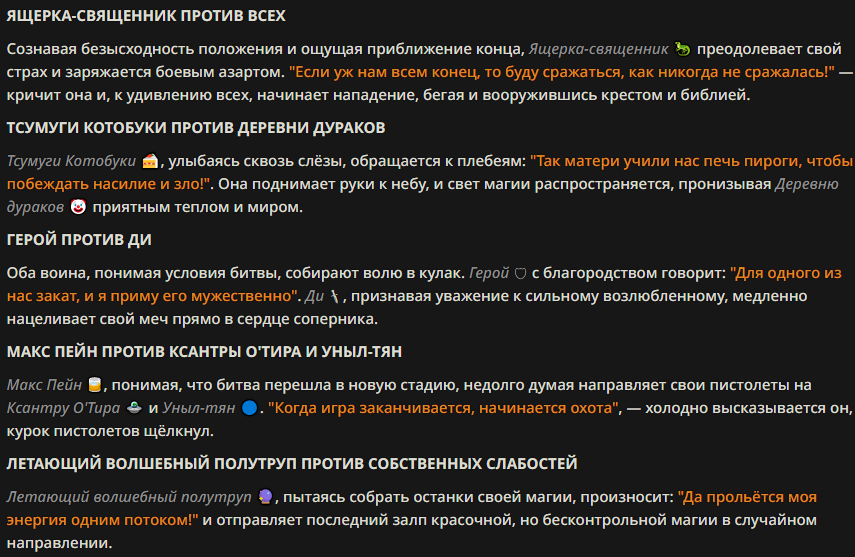Click the text "пытаясь собрать останки своей магии"
The image size is (855, 557).
coord(426,497)
